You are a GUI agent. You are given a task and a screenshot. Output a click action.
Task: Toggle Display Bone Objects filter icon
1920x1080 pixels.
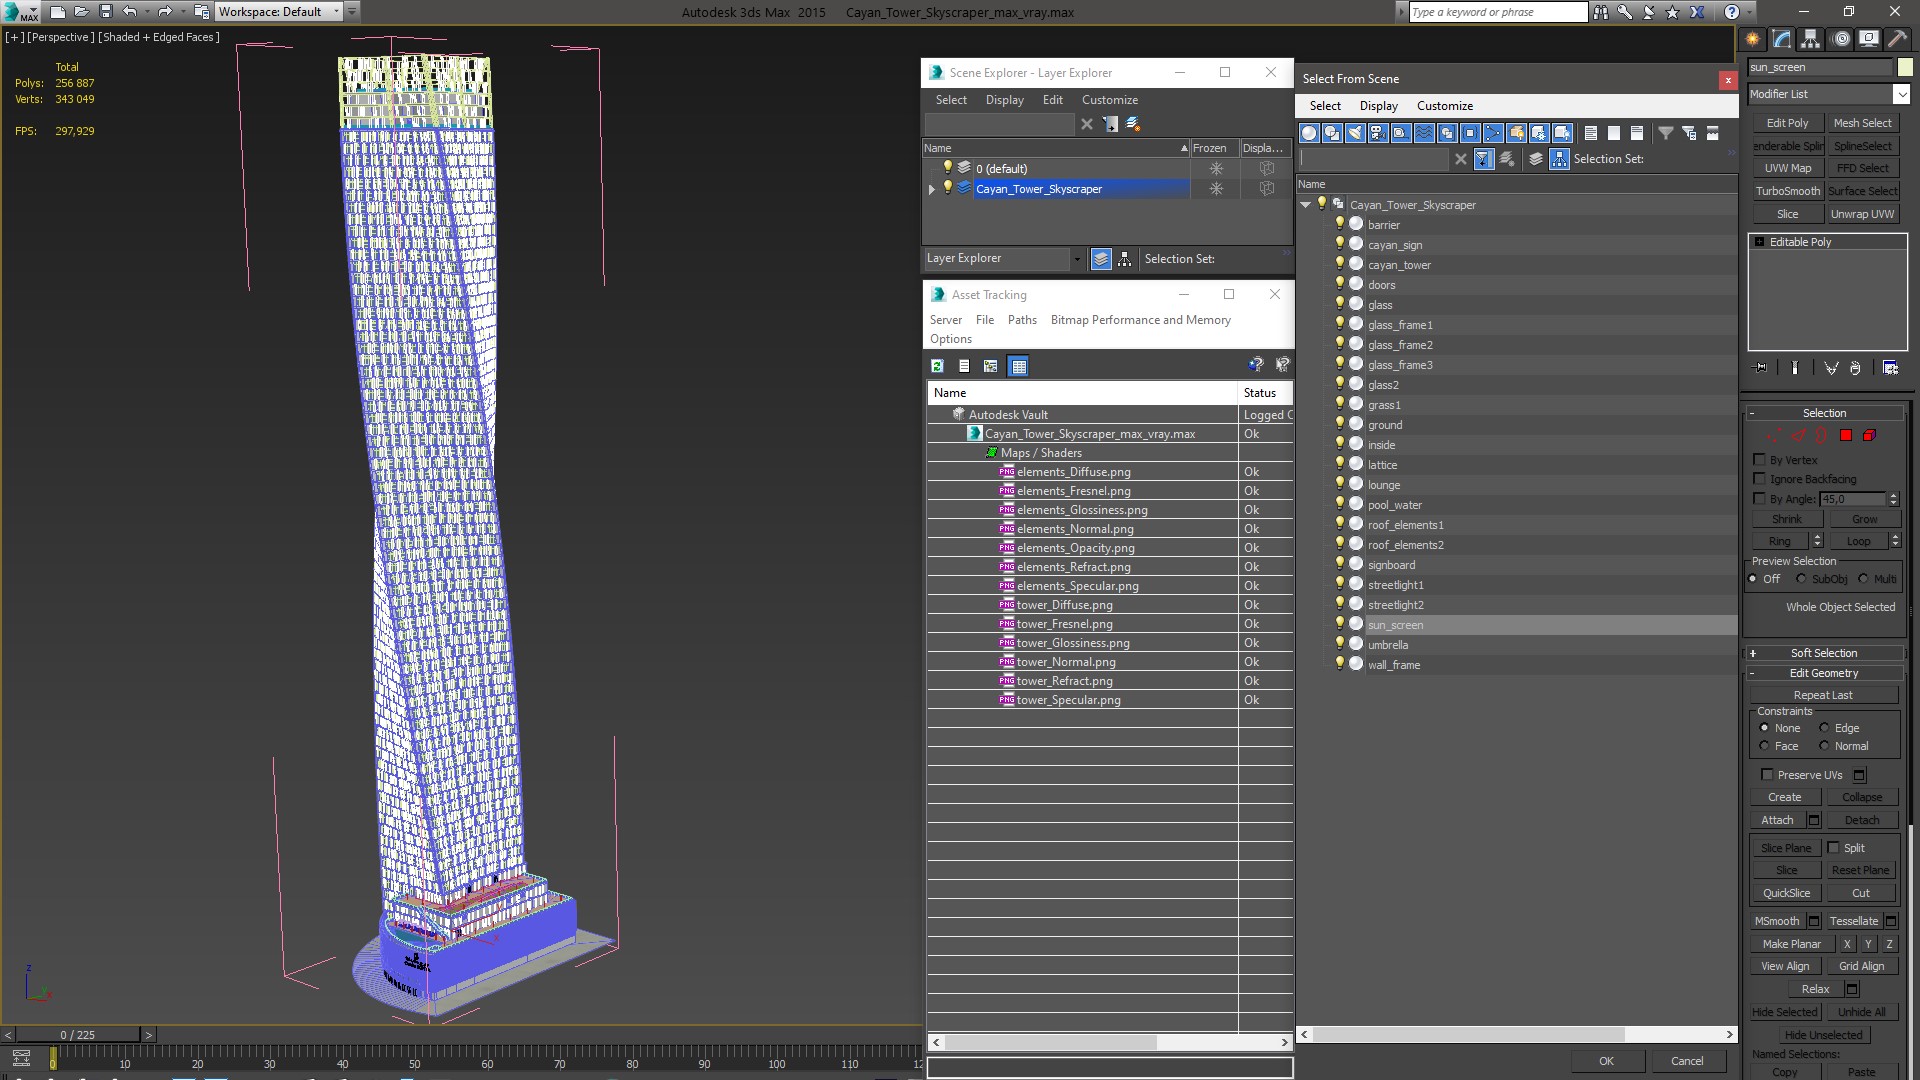point(1493,133)
